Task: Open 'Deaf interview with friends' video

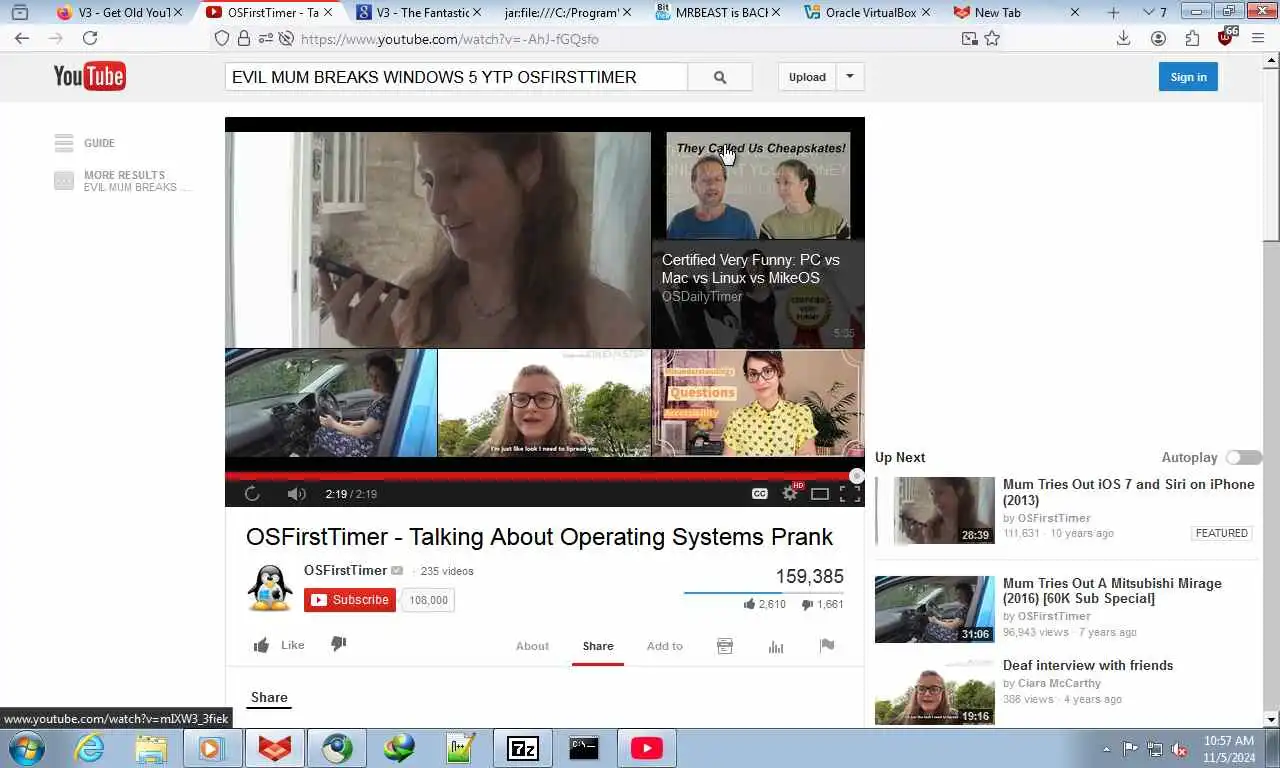Action: (x=1088, y=665)
